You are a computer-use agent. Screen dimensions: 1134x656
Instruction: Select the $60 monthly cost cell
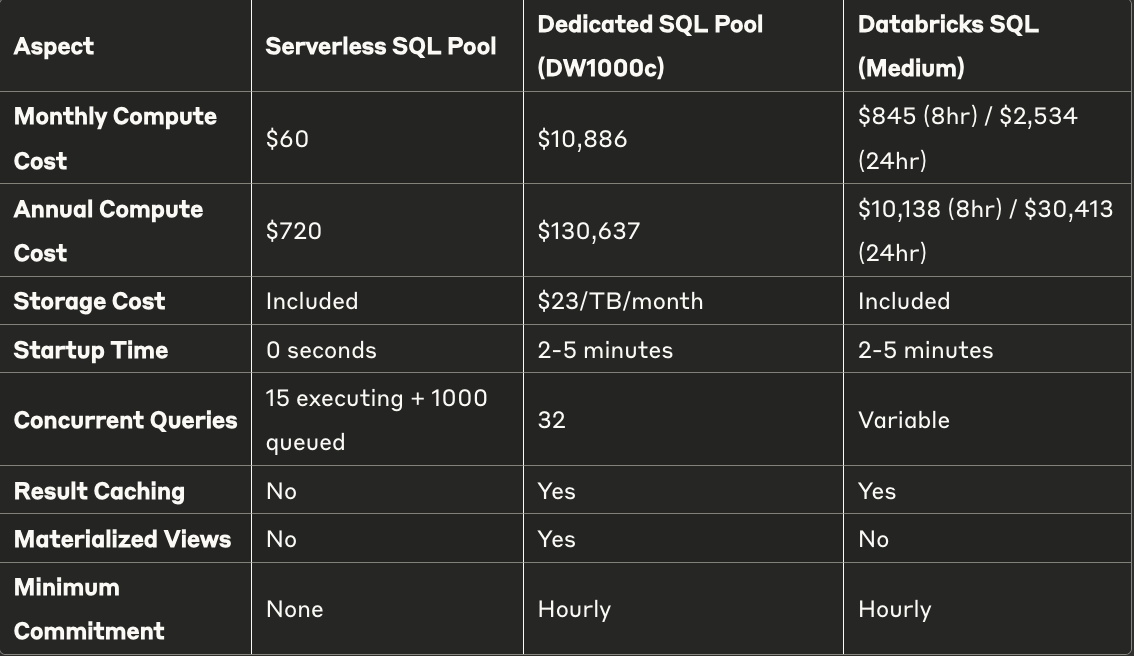coord(287,139)
